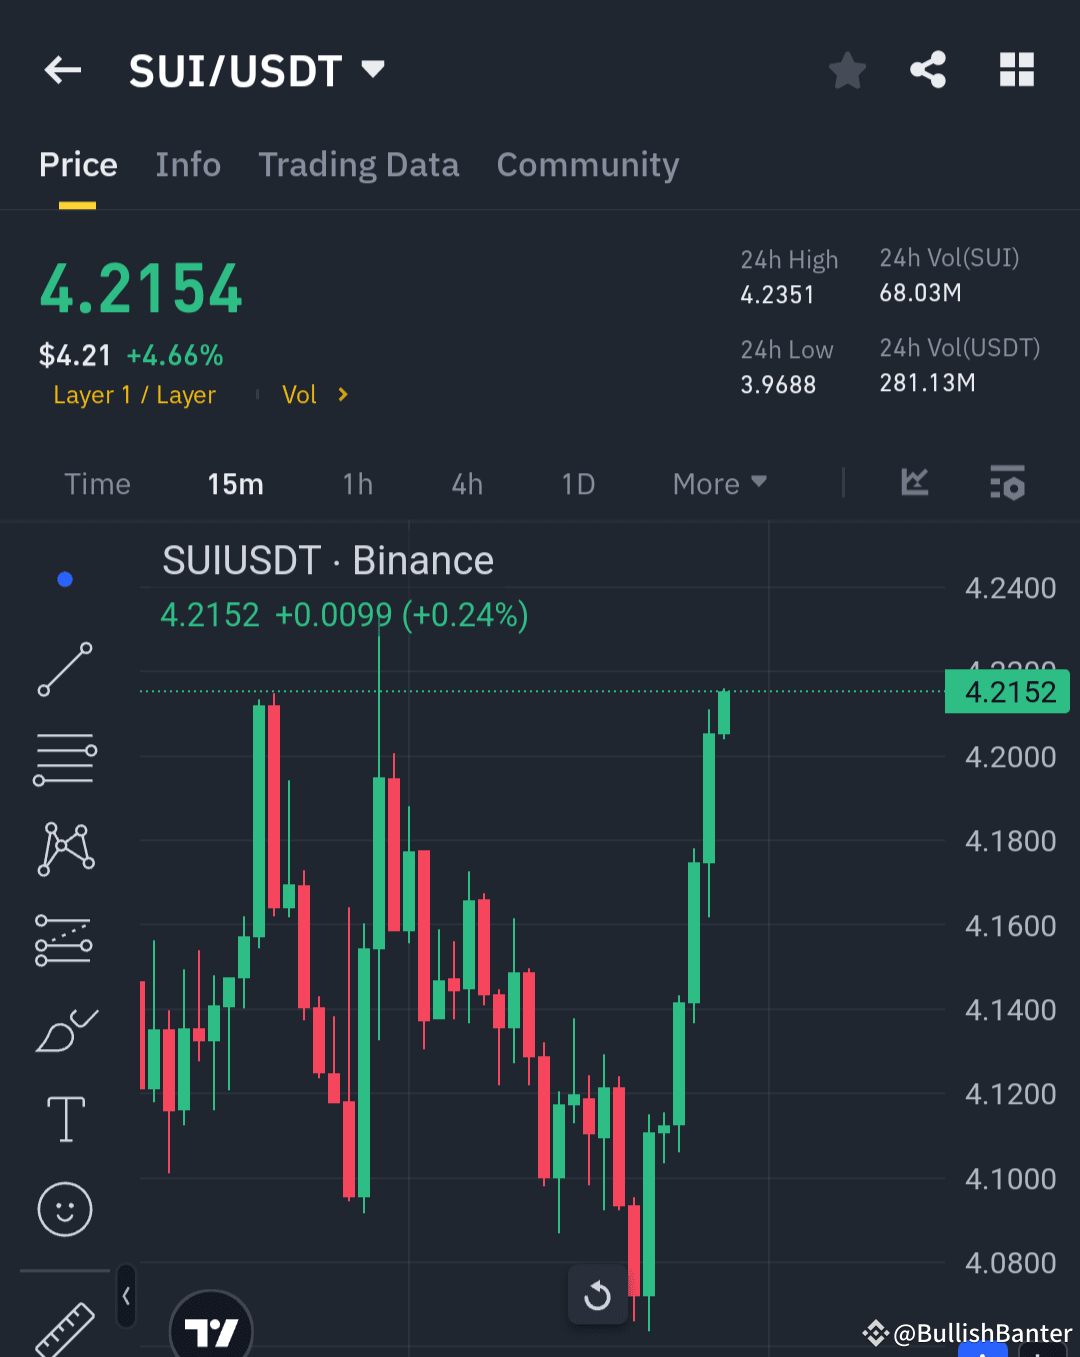This screenshot has width=1080, height=1357.
Task: Select the XABCD Pattern tool
Action: click(64, 848)
